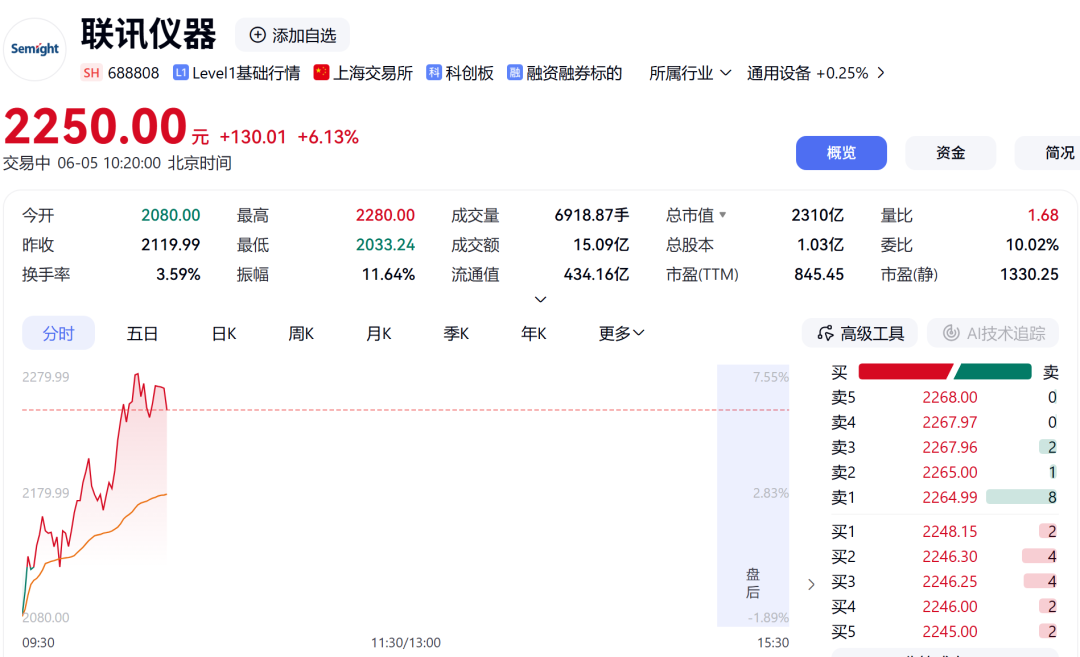Click the plus icon in 添加自选
1080x657 pixels.
258,35
